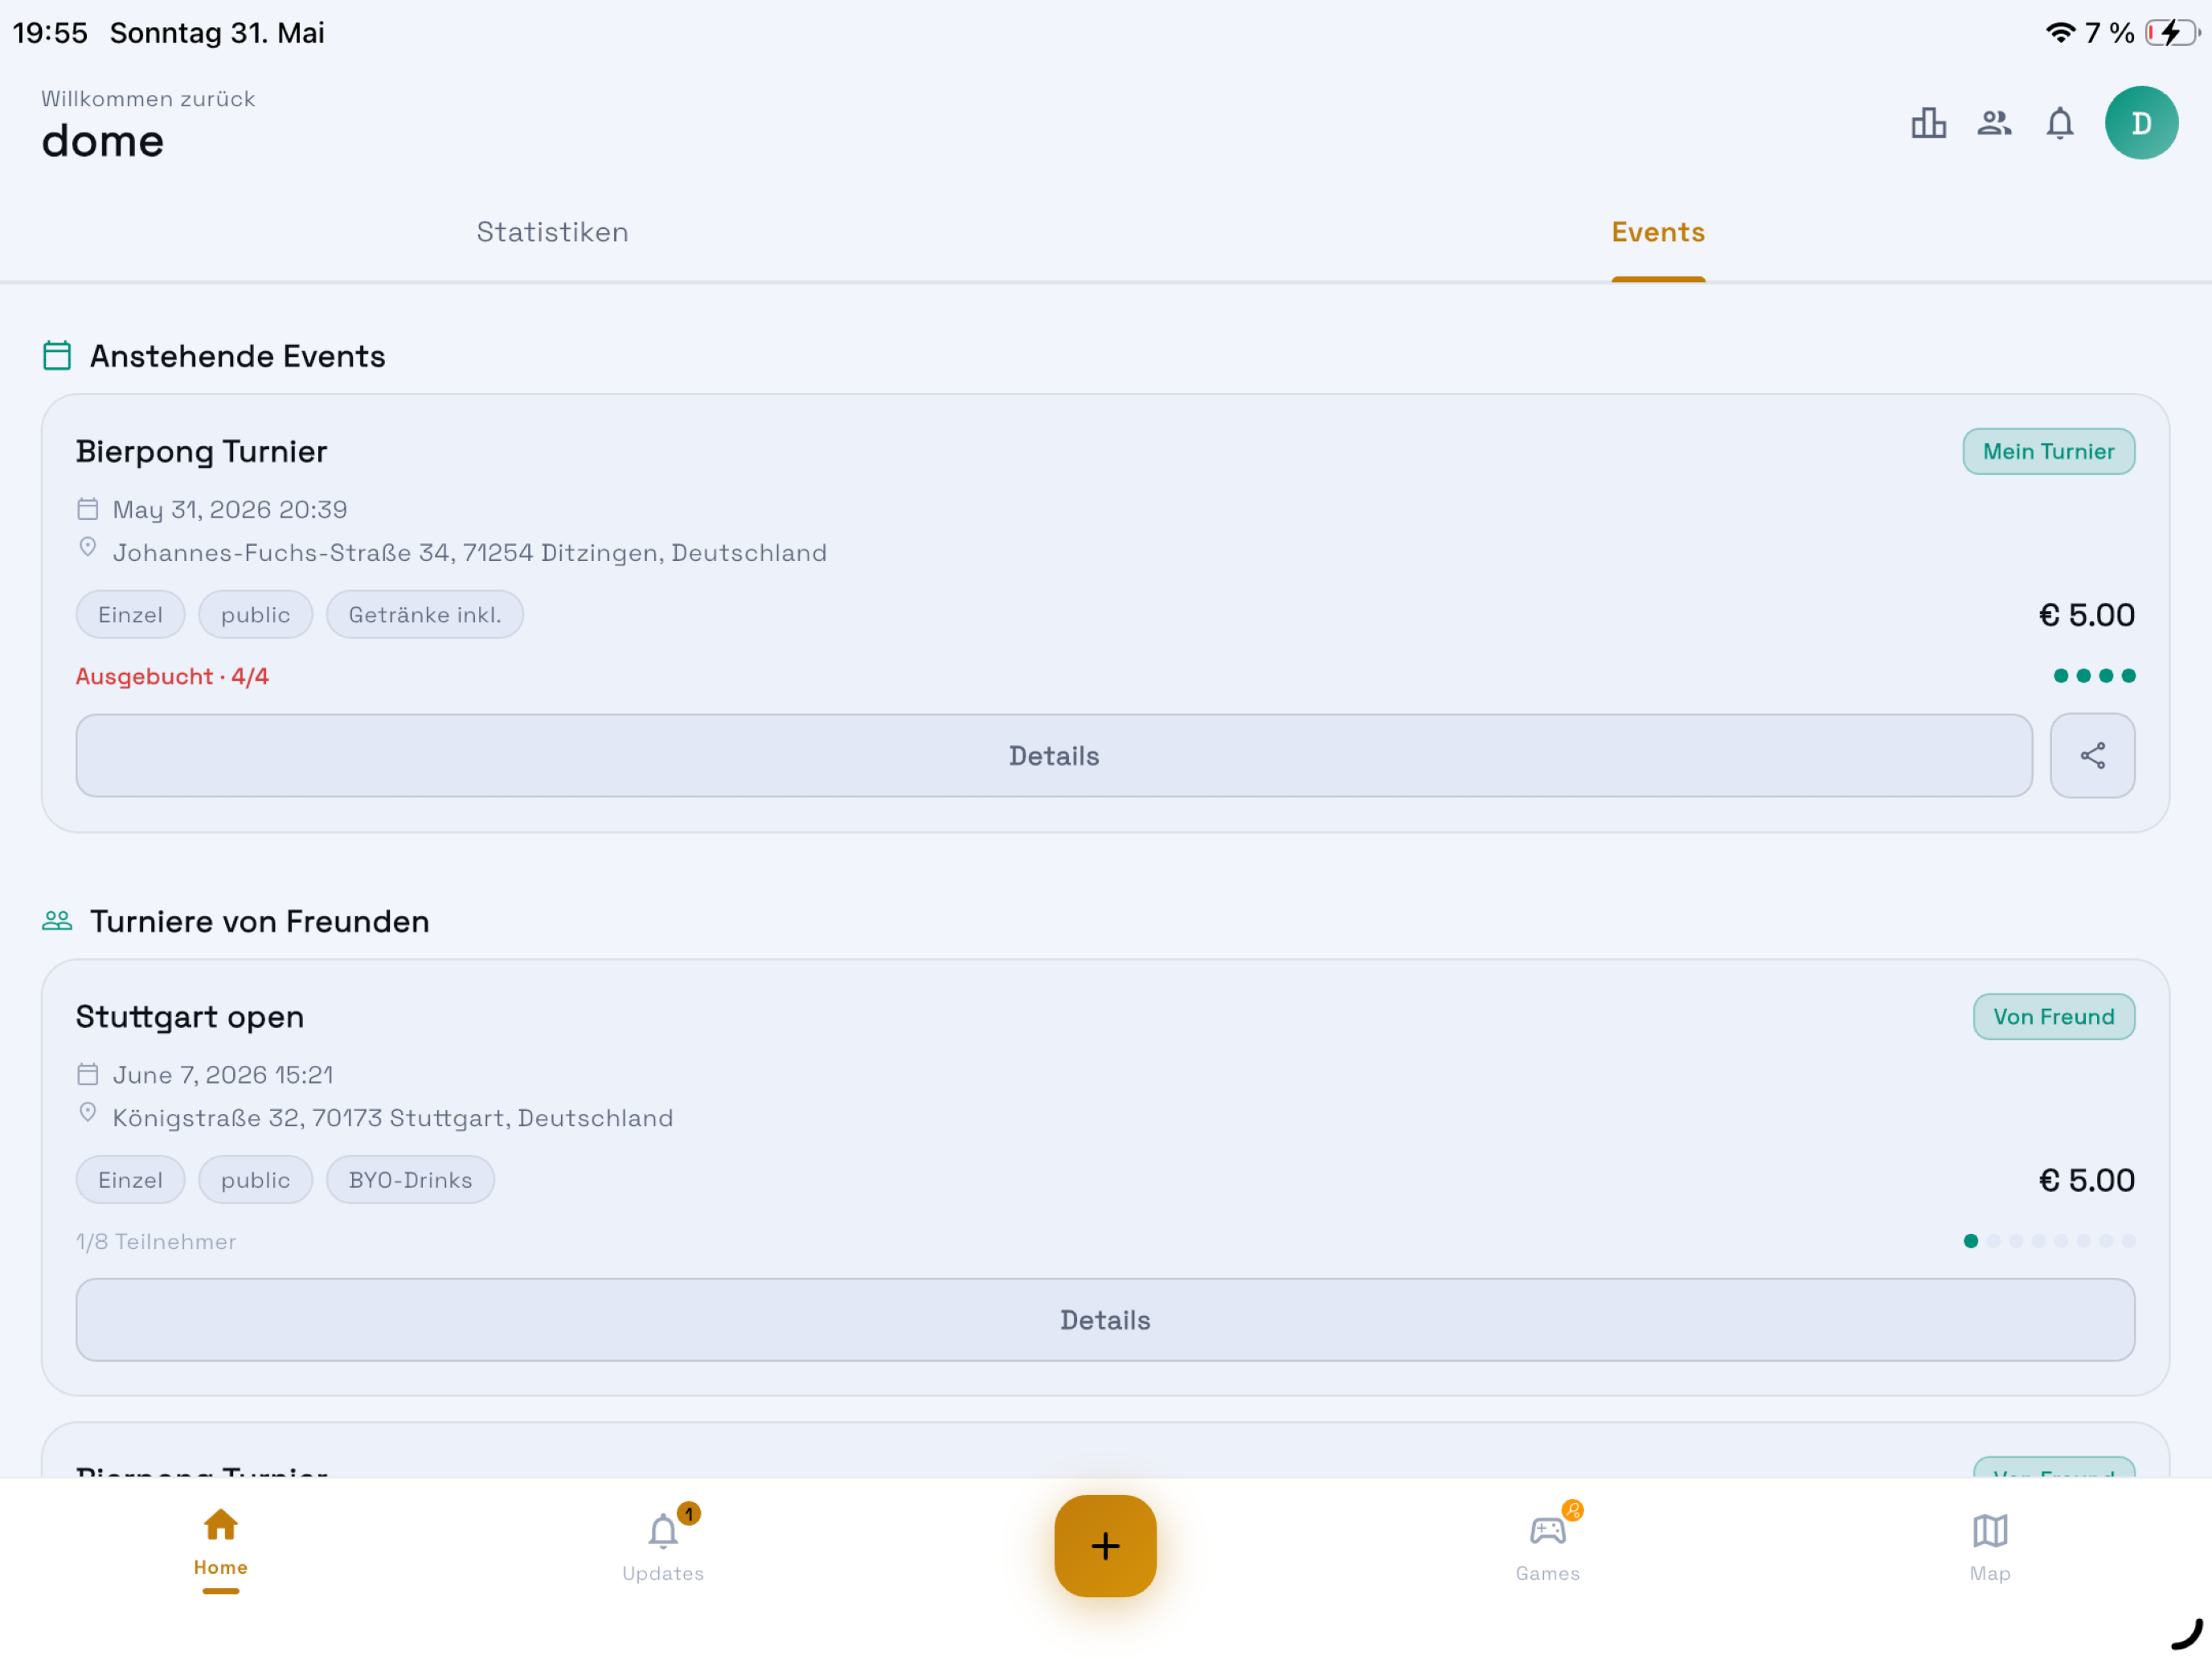
Task: Share the Bierpong Turnier event
Action: [x=2092, y=756]
